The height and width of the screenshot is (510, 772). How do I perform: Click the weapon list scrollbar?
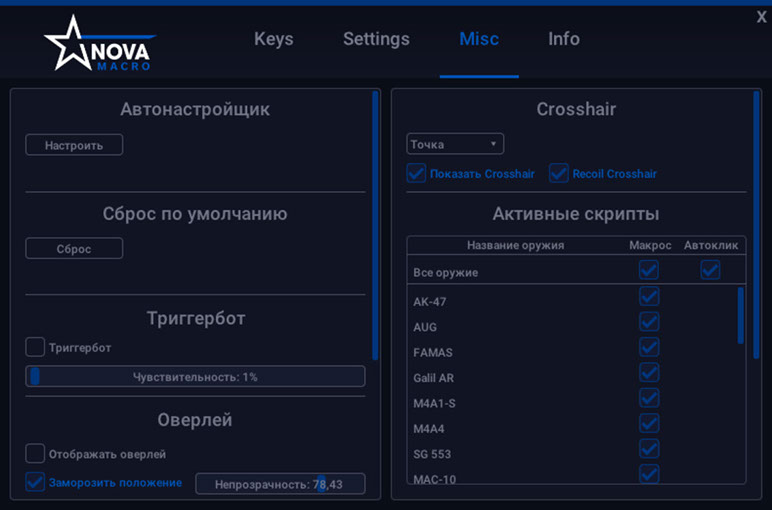click(x=740, y=315)
